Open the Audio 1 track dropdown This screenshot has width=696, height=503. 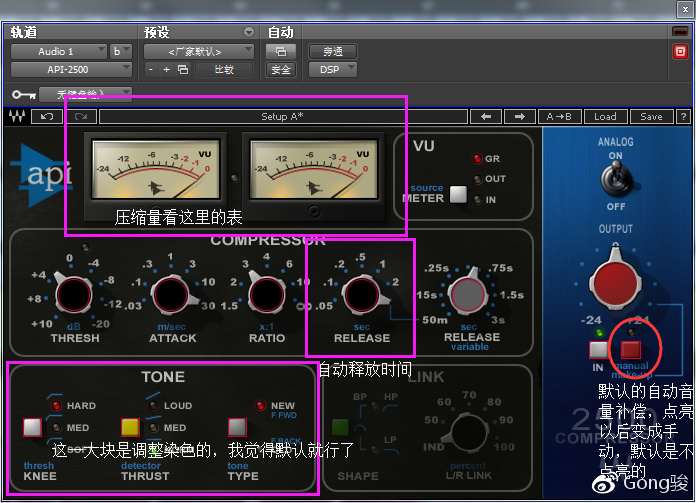click(59, 51)
